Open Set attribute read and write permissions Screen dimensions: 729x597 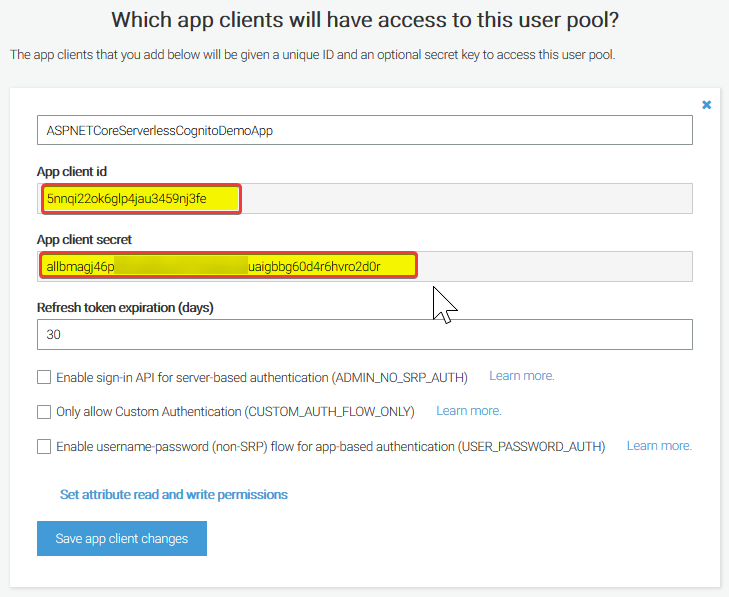(x=174, y=494)
